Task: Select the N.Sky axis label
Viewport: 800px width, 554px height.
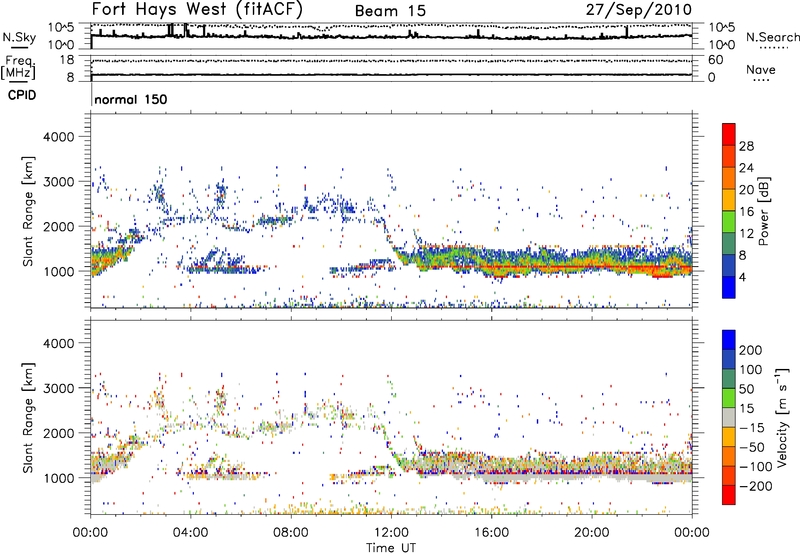Action: click(x=19, y=37)
